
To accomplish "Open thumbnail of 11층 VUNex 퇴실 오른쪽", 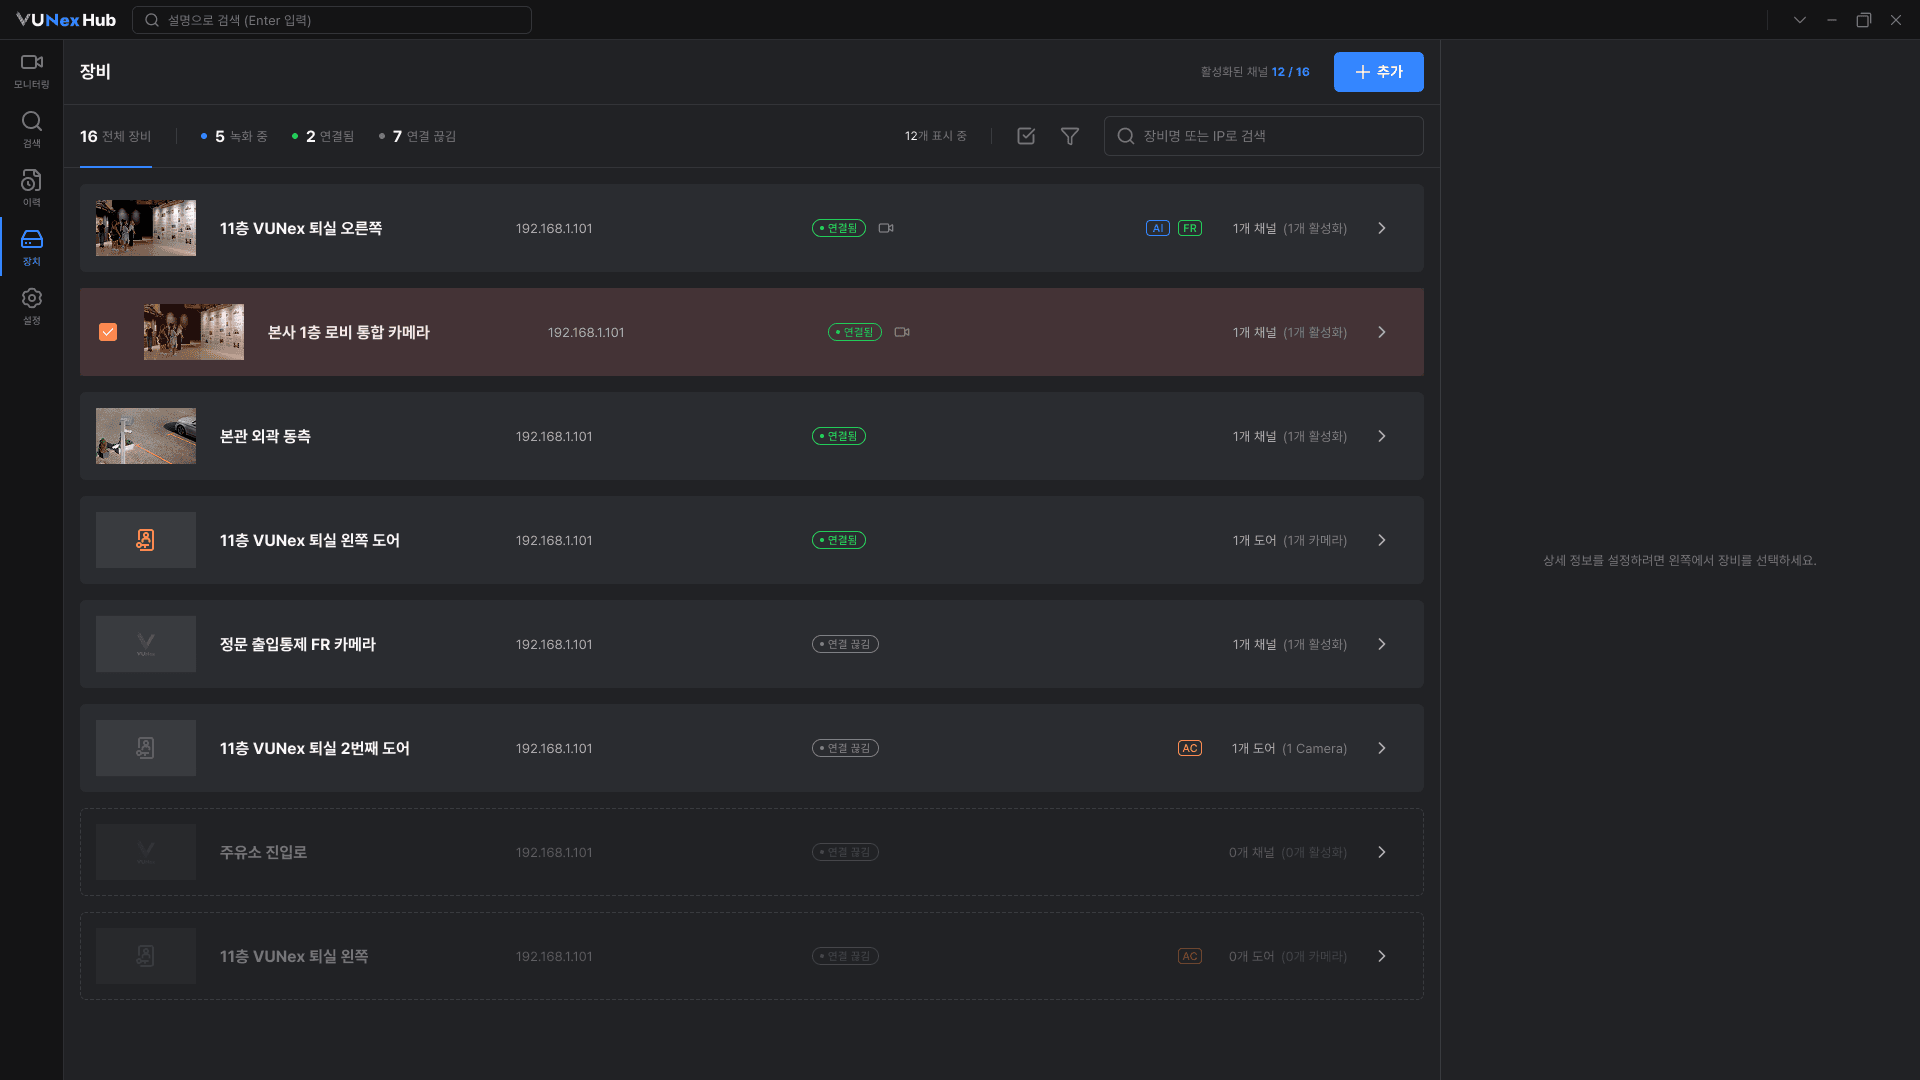I will [146, 228].
